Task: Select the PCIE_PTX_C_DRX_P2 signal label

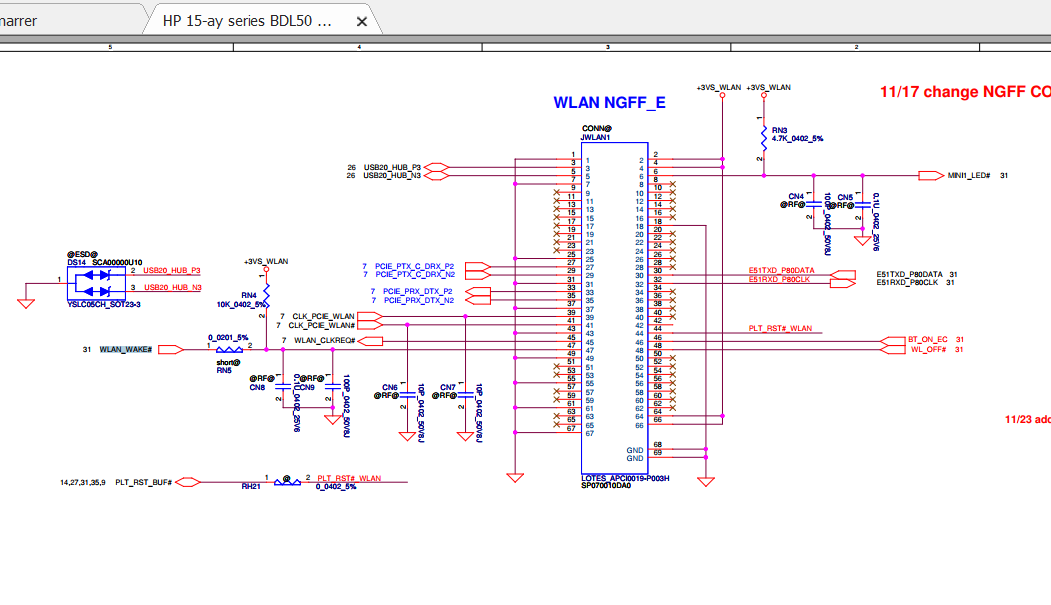Action: click(414, 267)
